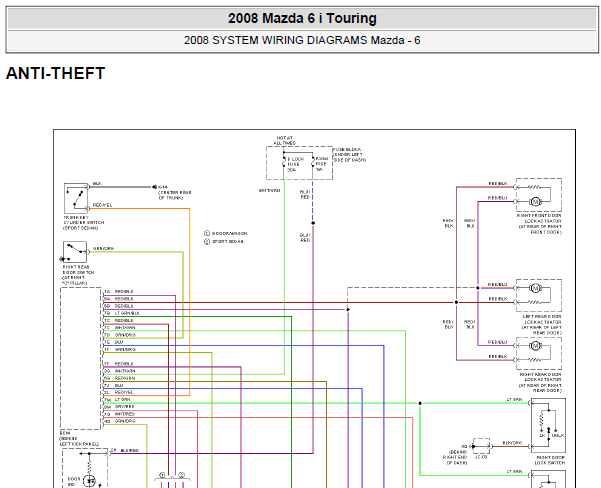Click the right door lock switch resistor symbol
The image size is (601, 488).
(x=542, y=419)
